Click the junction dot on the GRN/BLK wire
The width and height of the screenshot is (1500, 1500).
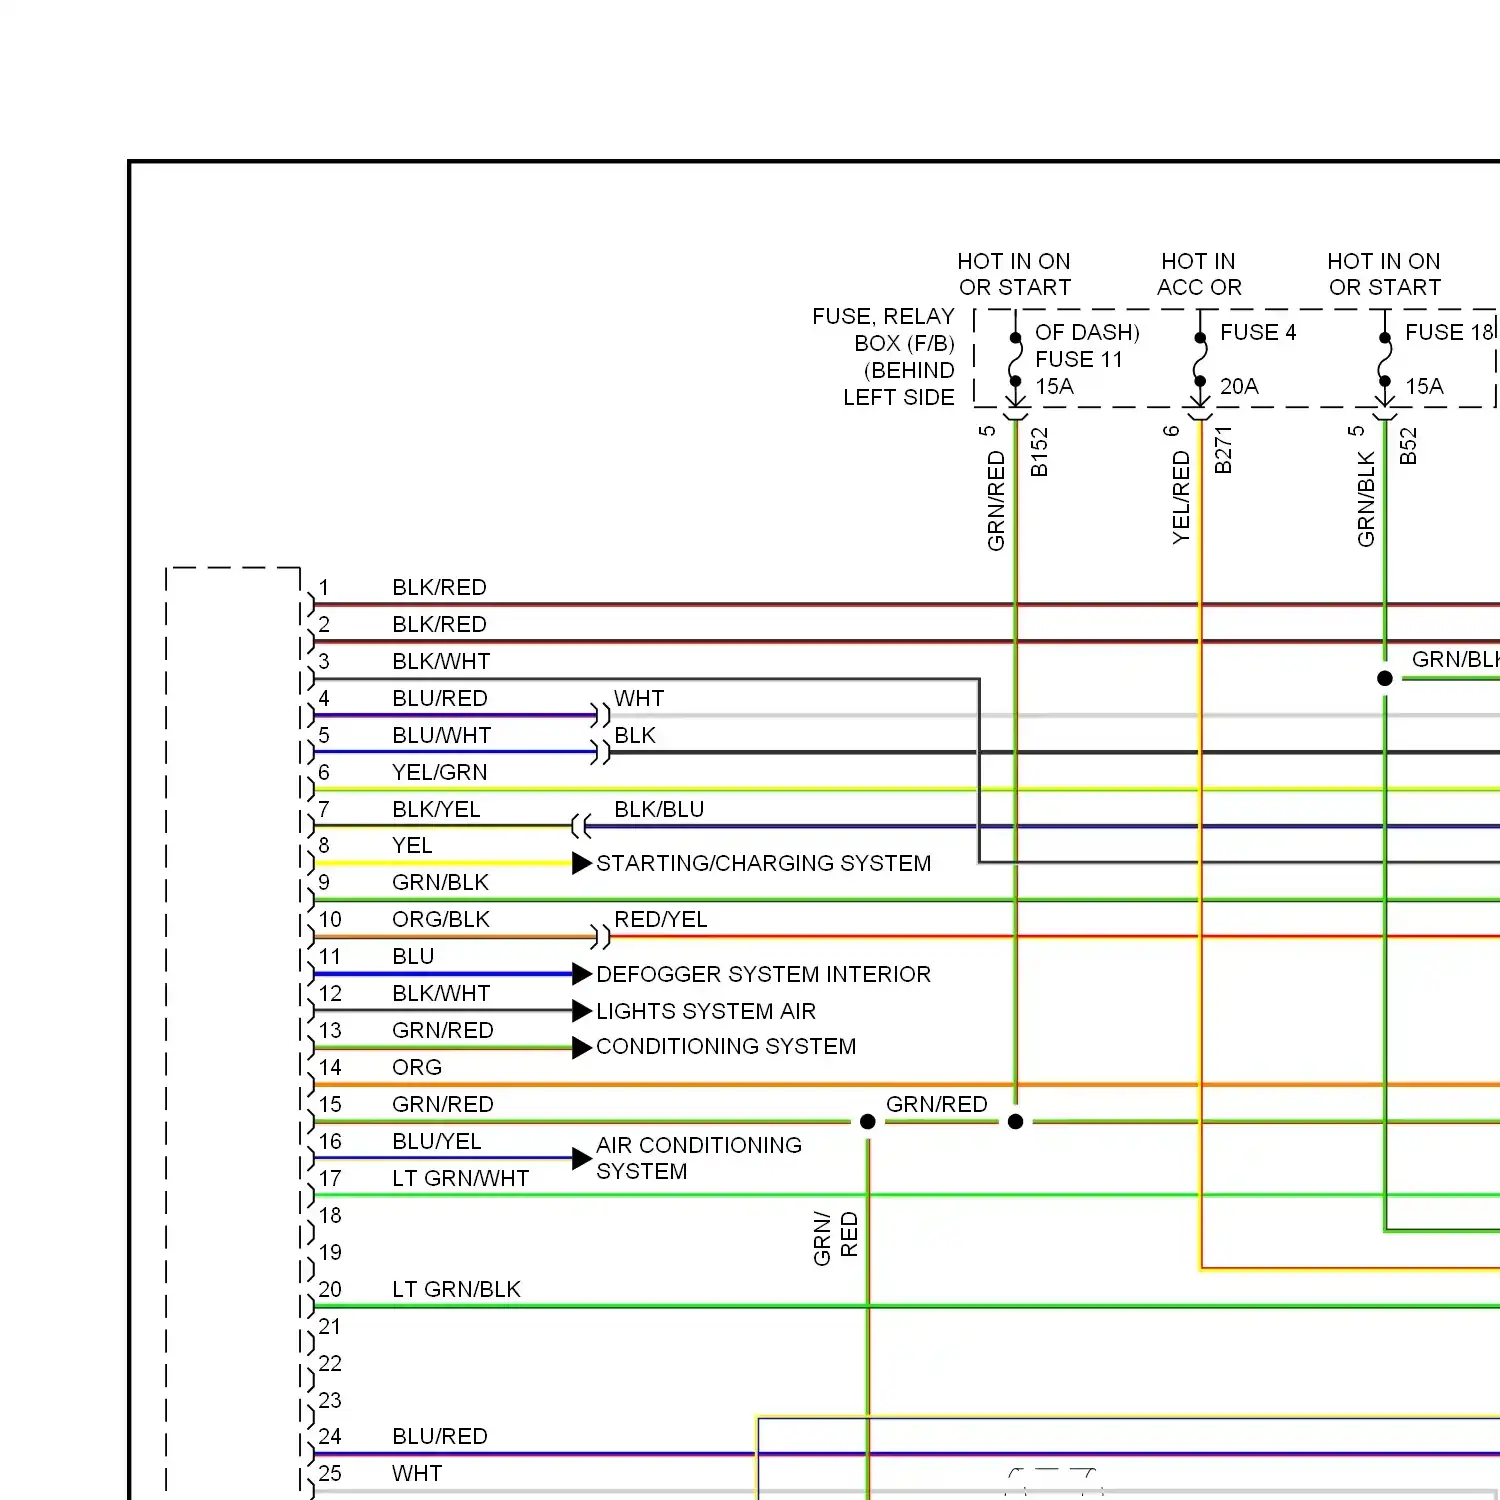pos(1385,678)
